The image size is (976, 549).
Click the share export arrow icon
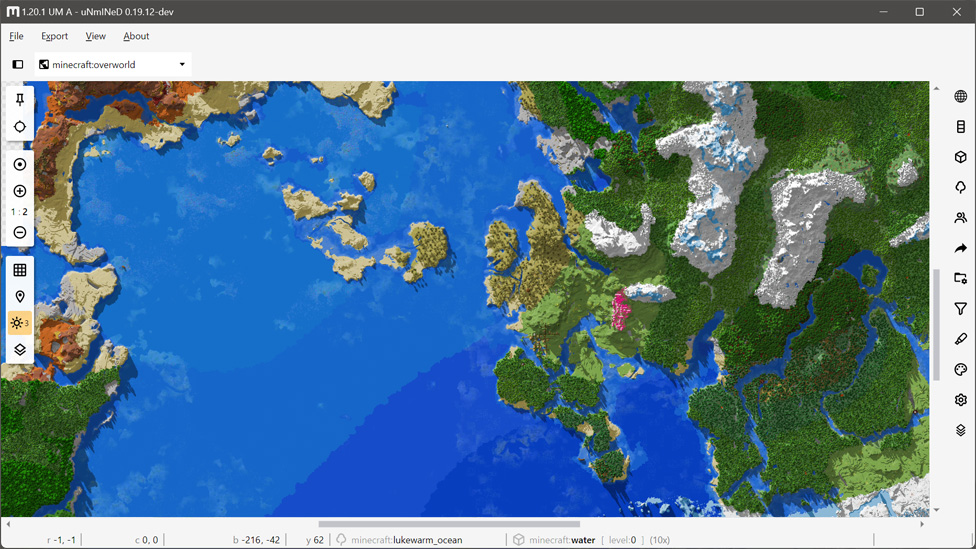[960, 248]
